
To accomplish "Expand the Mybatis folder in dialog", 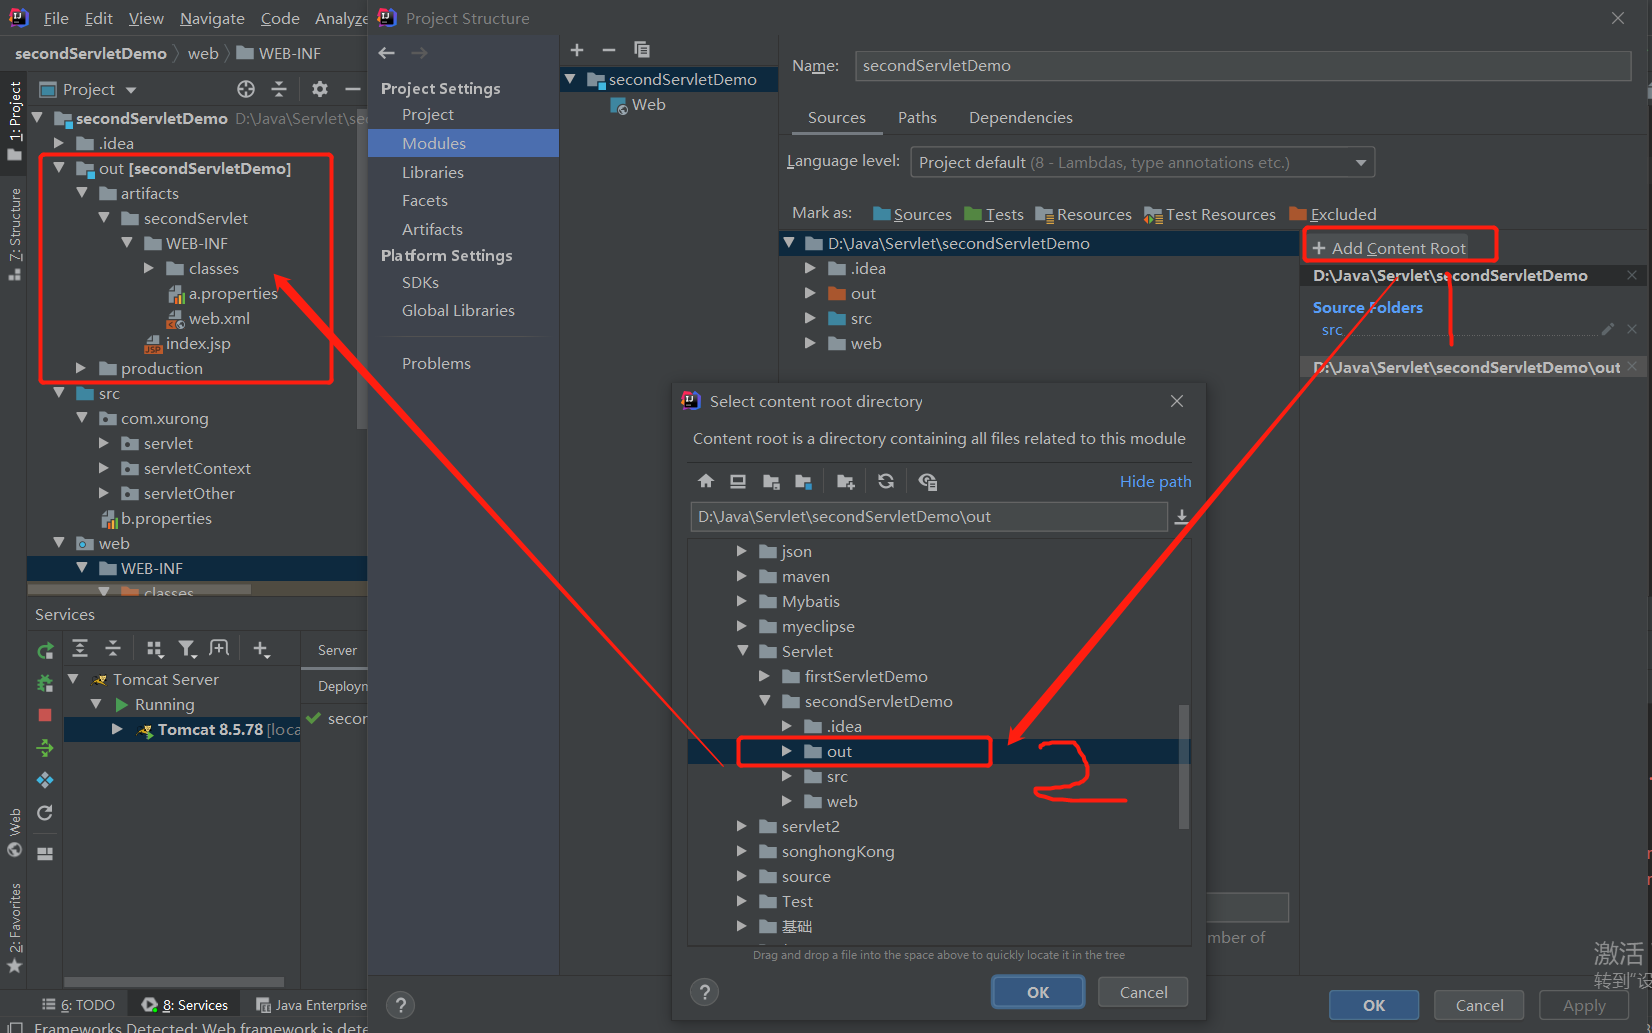I will click(x=741, y=601).
